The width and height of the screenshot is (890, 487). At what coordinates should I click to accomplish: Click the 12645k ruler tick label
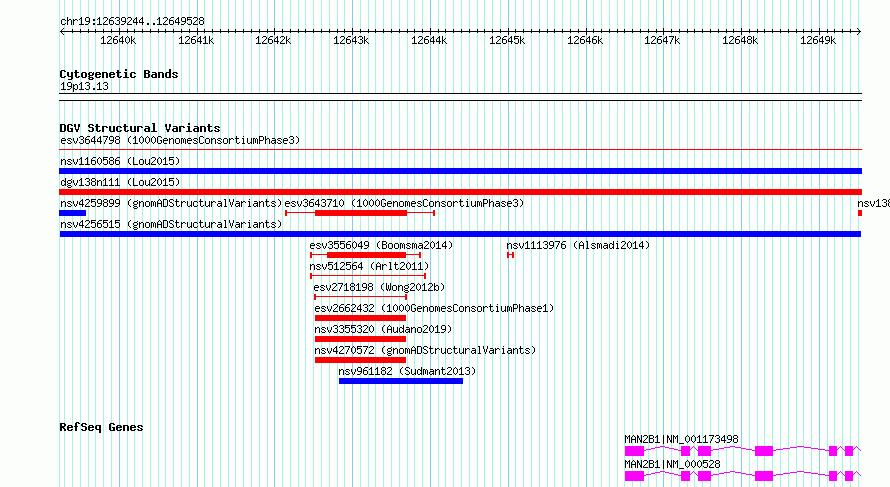pyautogui.click(x=507, y=40)
